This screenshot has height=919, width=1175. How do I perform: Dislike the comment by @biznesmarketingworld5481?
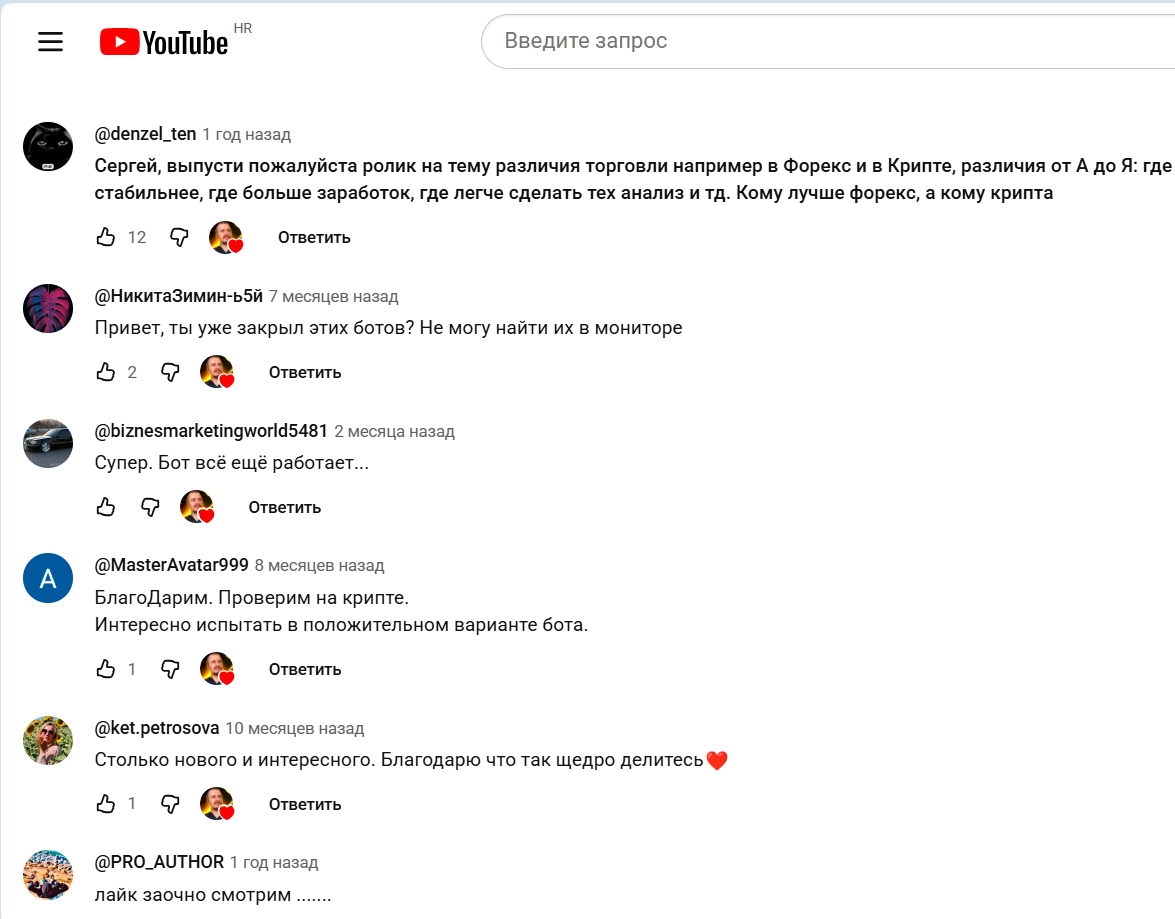click(150, 507)
